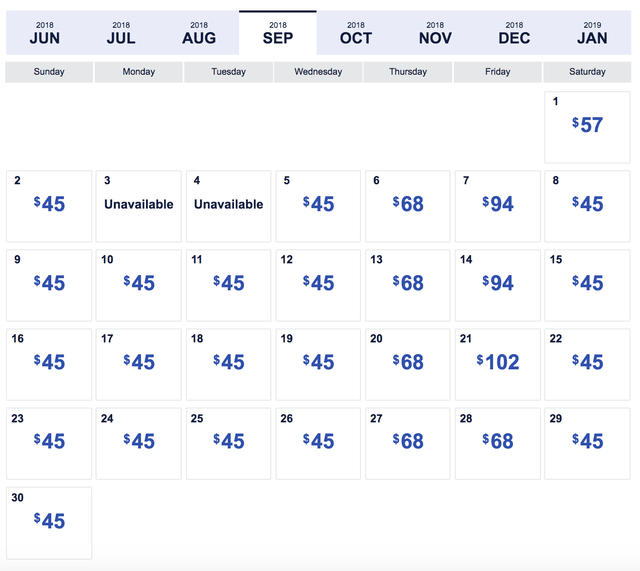Screen dimensions: 640x571
Task: Pick September 6 priced at $68
Action: [408, 205]
